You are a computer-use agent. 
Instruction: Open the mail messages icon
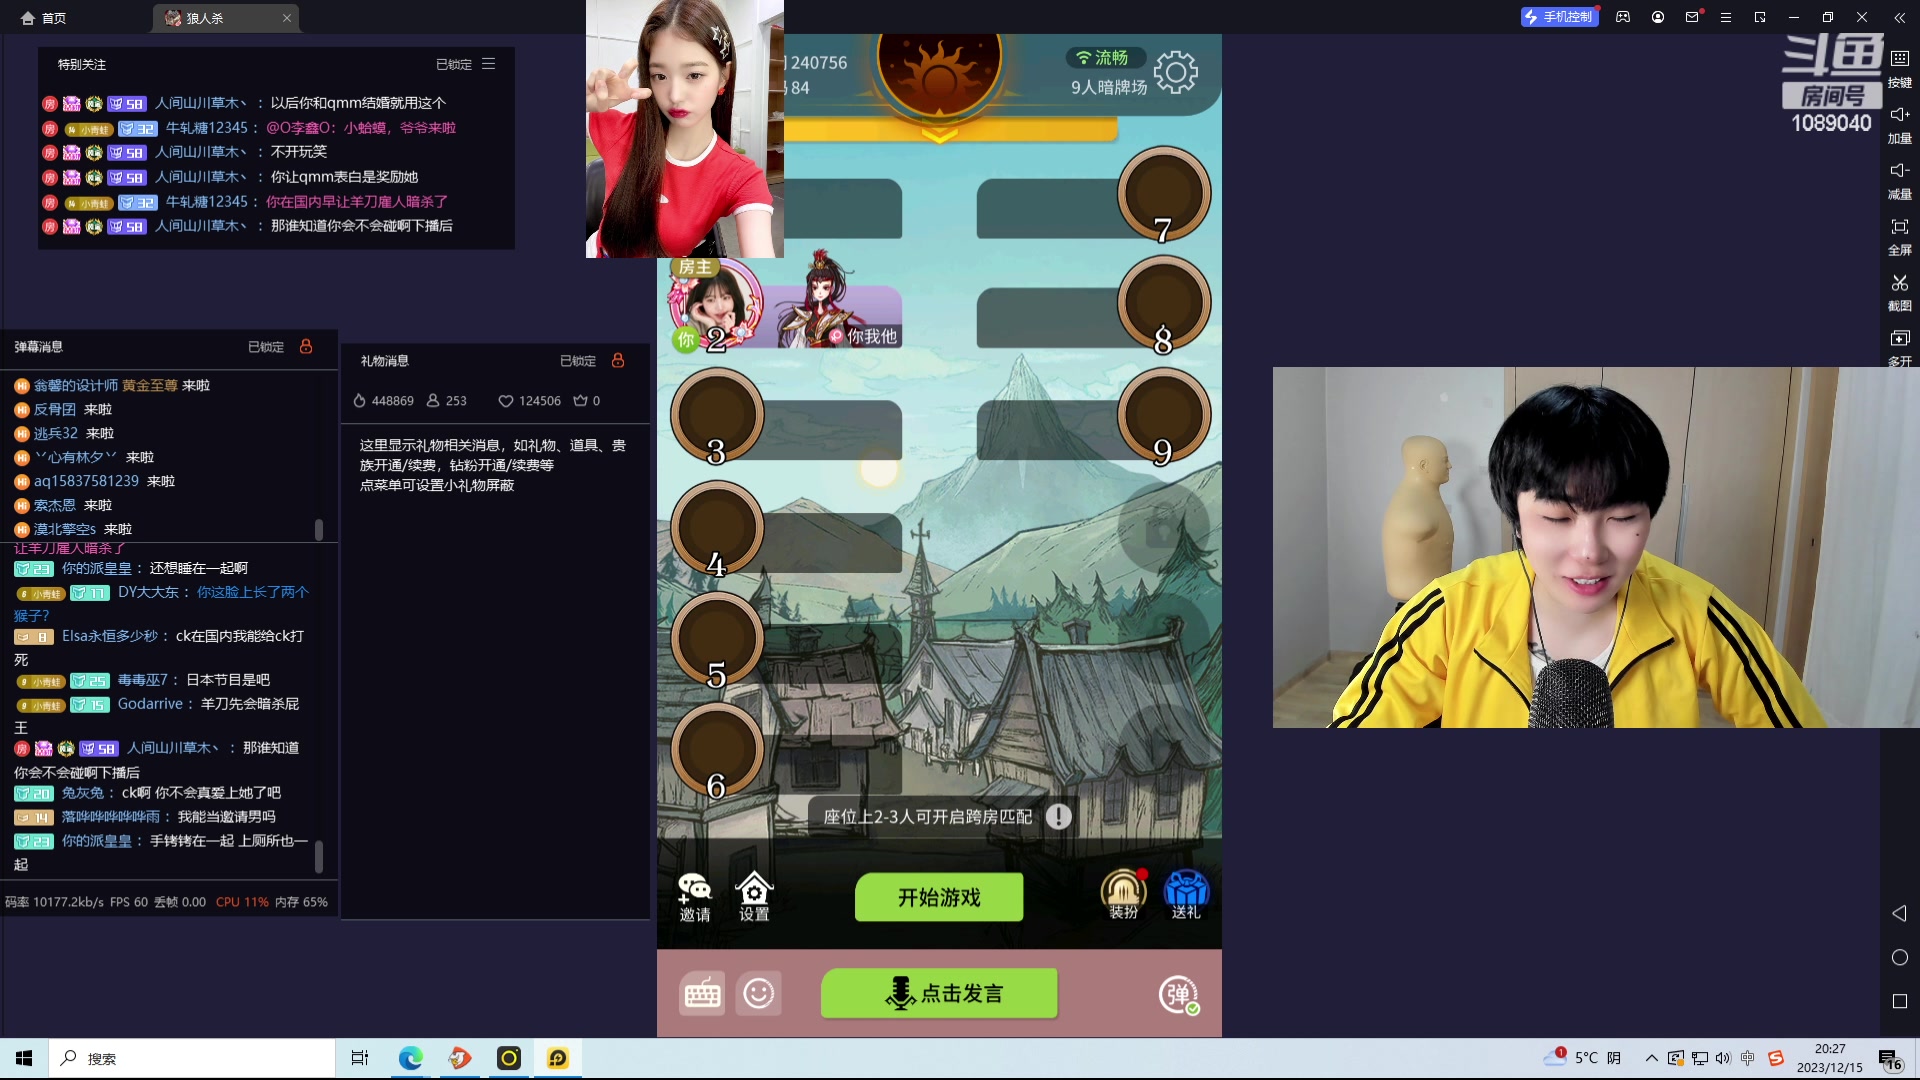1692,17
